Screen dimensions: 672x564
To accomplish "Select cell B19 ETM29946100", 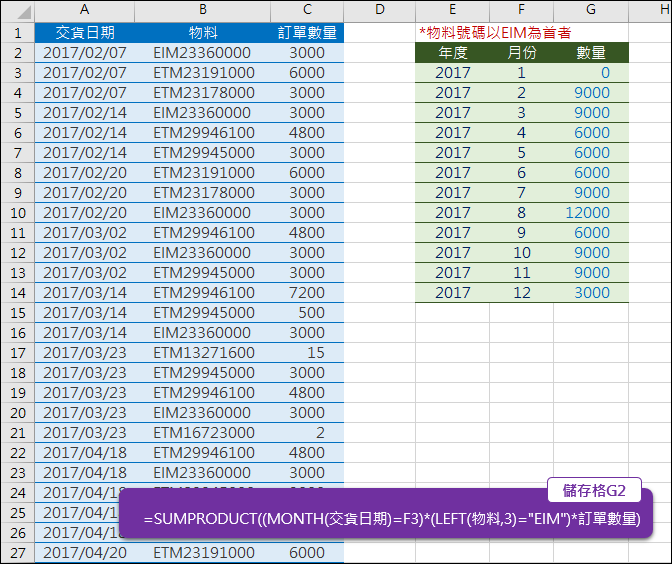I will pyautogui.click(x=203, y=393).
